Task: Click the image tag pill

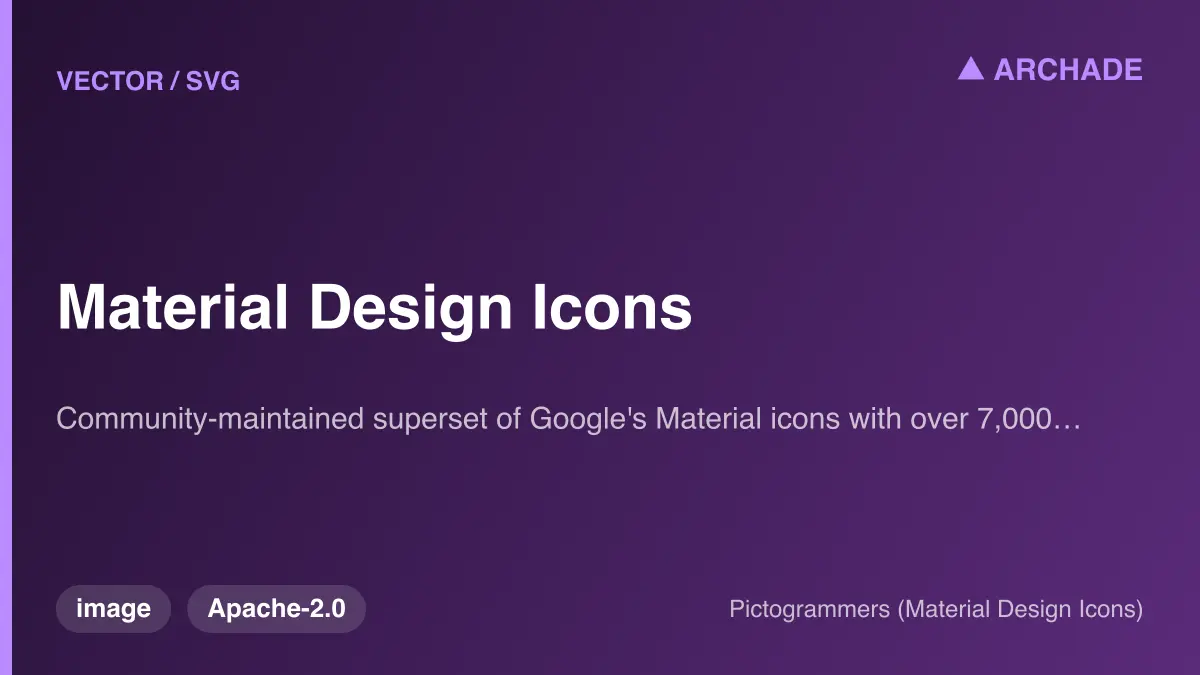Action: pyautogui.click(x=114, y=609)
